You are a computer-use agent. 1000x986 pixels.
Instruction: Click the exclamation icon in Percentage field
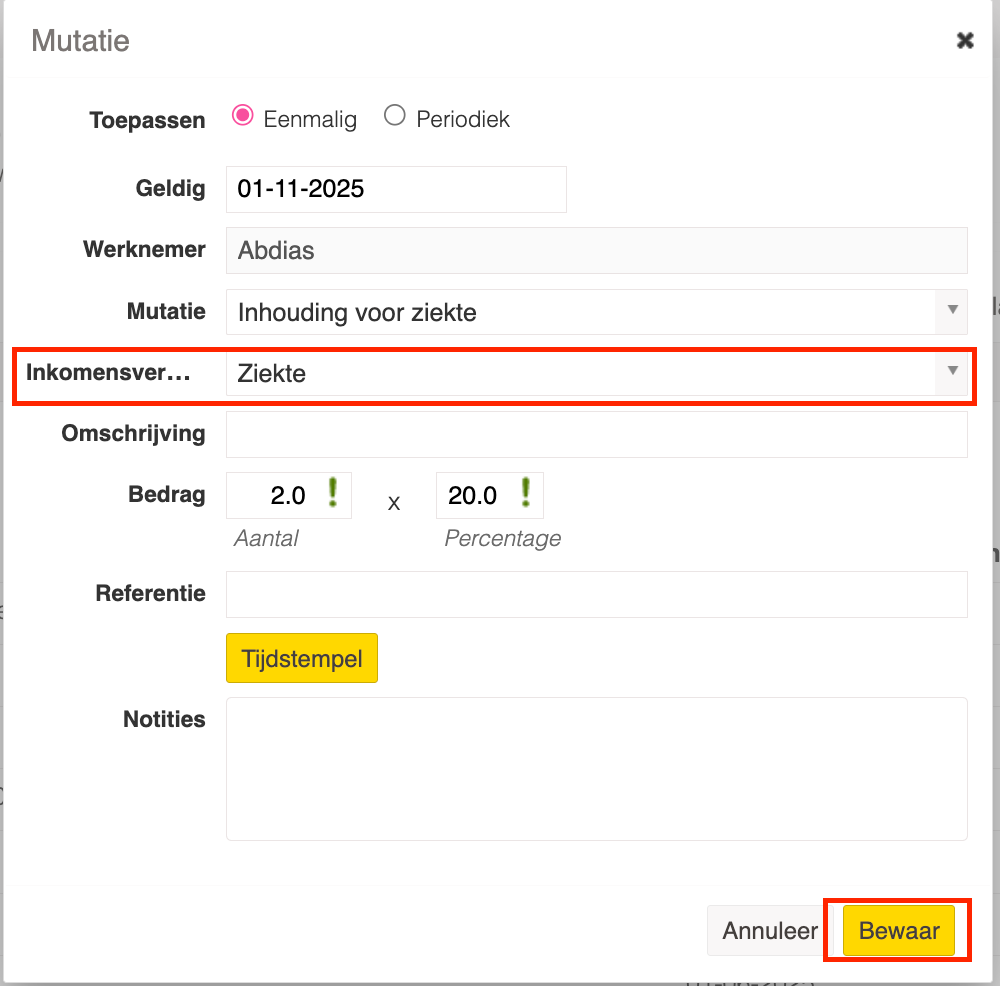click(x=526, y=493)
